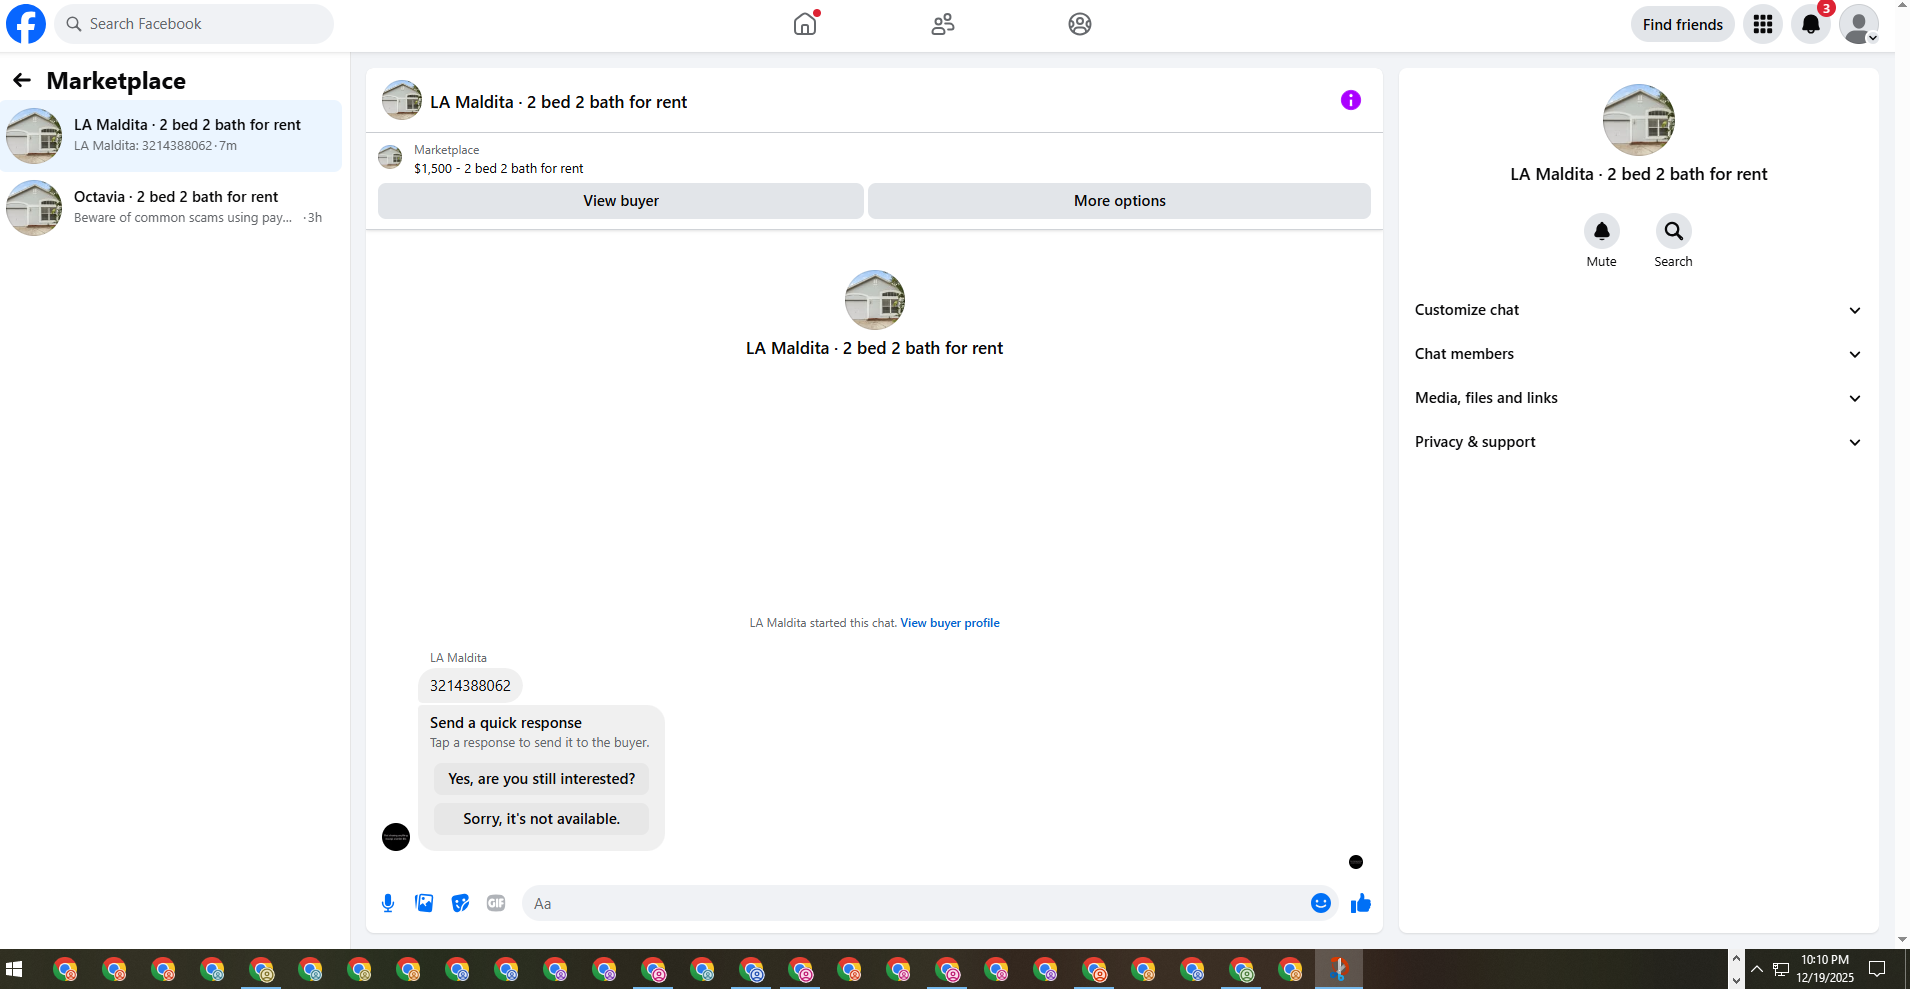The height and width of the screenshot is (989, 1910).
Task: Open Octavia conversation in list
Action: point(171,208)
